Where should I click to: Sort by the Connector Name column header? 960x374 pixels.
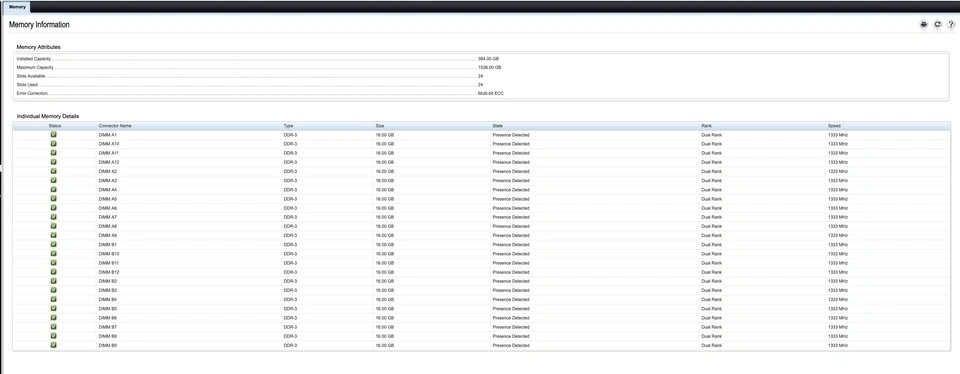coord(115,125)
